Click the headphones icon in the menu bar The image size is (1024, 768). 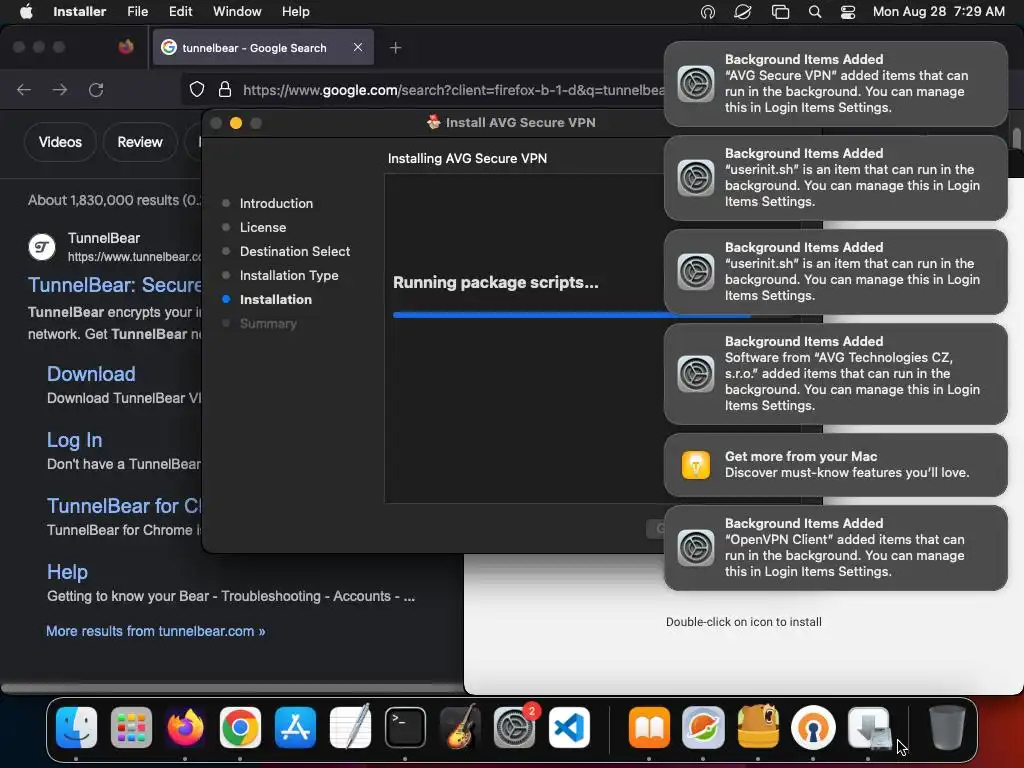tap(708, 12)
